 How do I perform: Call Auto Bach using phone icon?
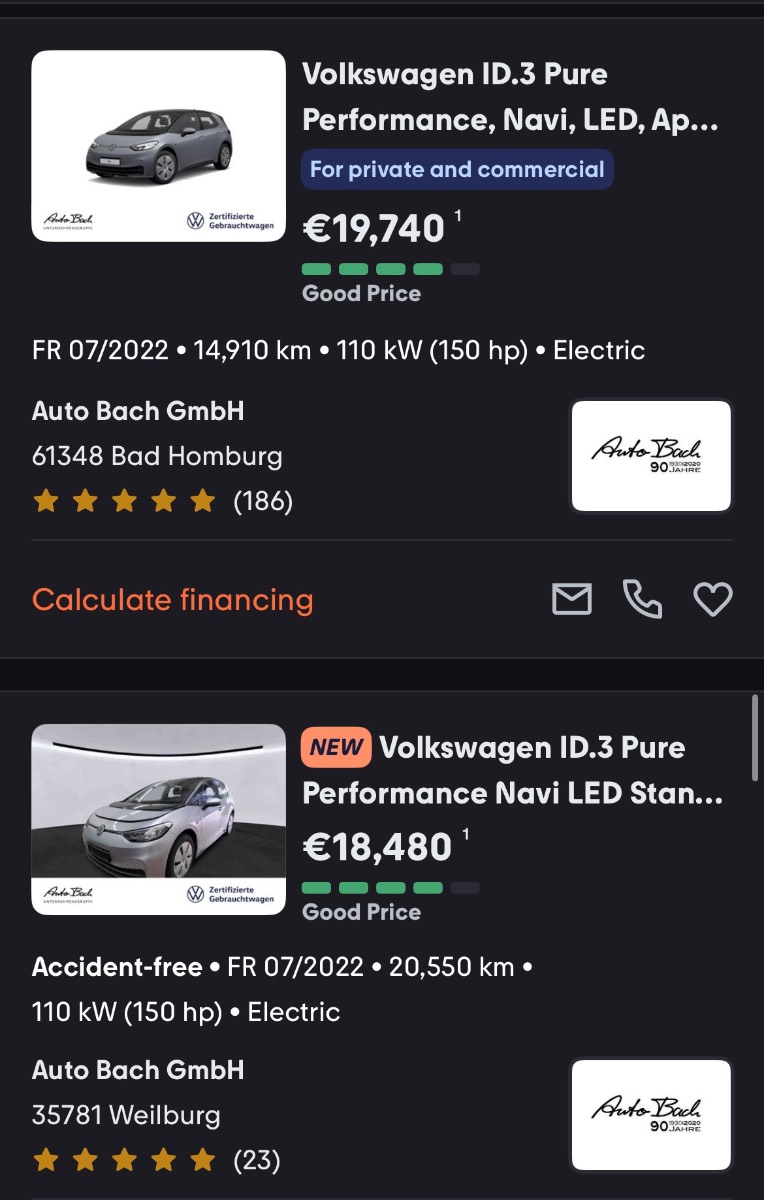click(642, 599)
